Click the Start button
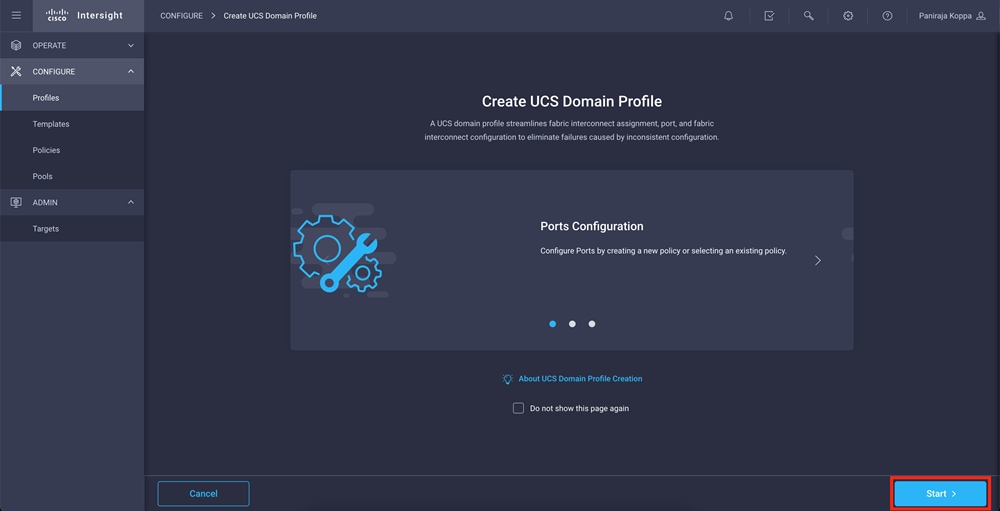Image resolution: width=1000 pixels, height=511 pixels. tap(941, 494)
